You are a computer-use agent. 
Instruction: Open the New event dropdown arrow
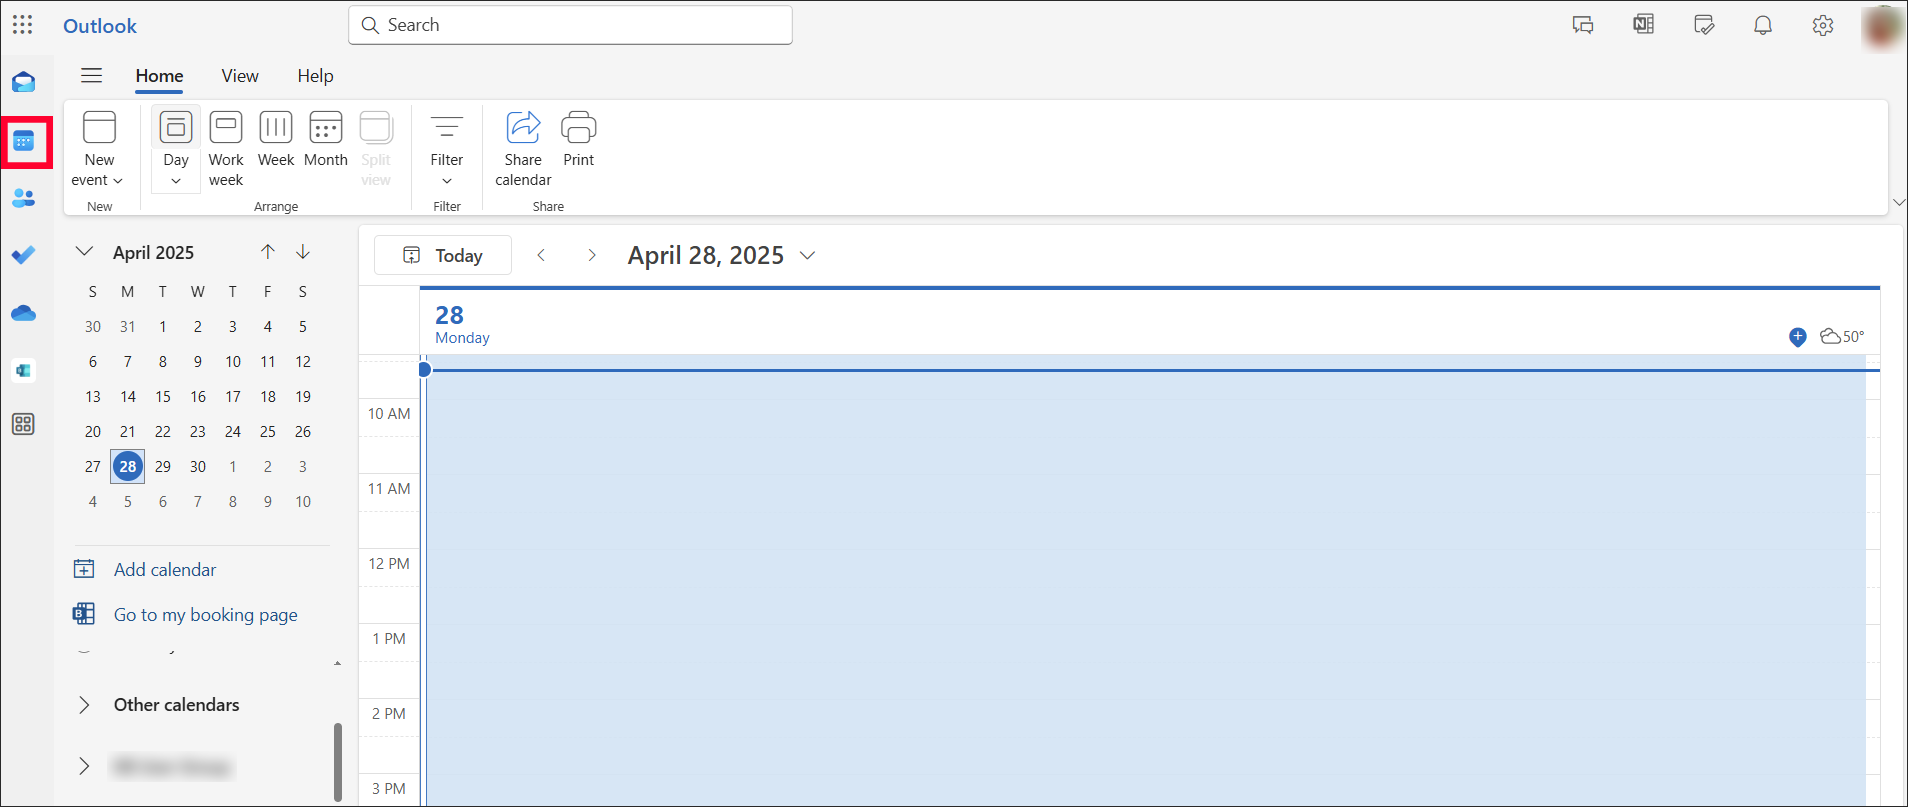tap(118, 181)
